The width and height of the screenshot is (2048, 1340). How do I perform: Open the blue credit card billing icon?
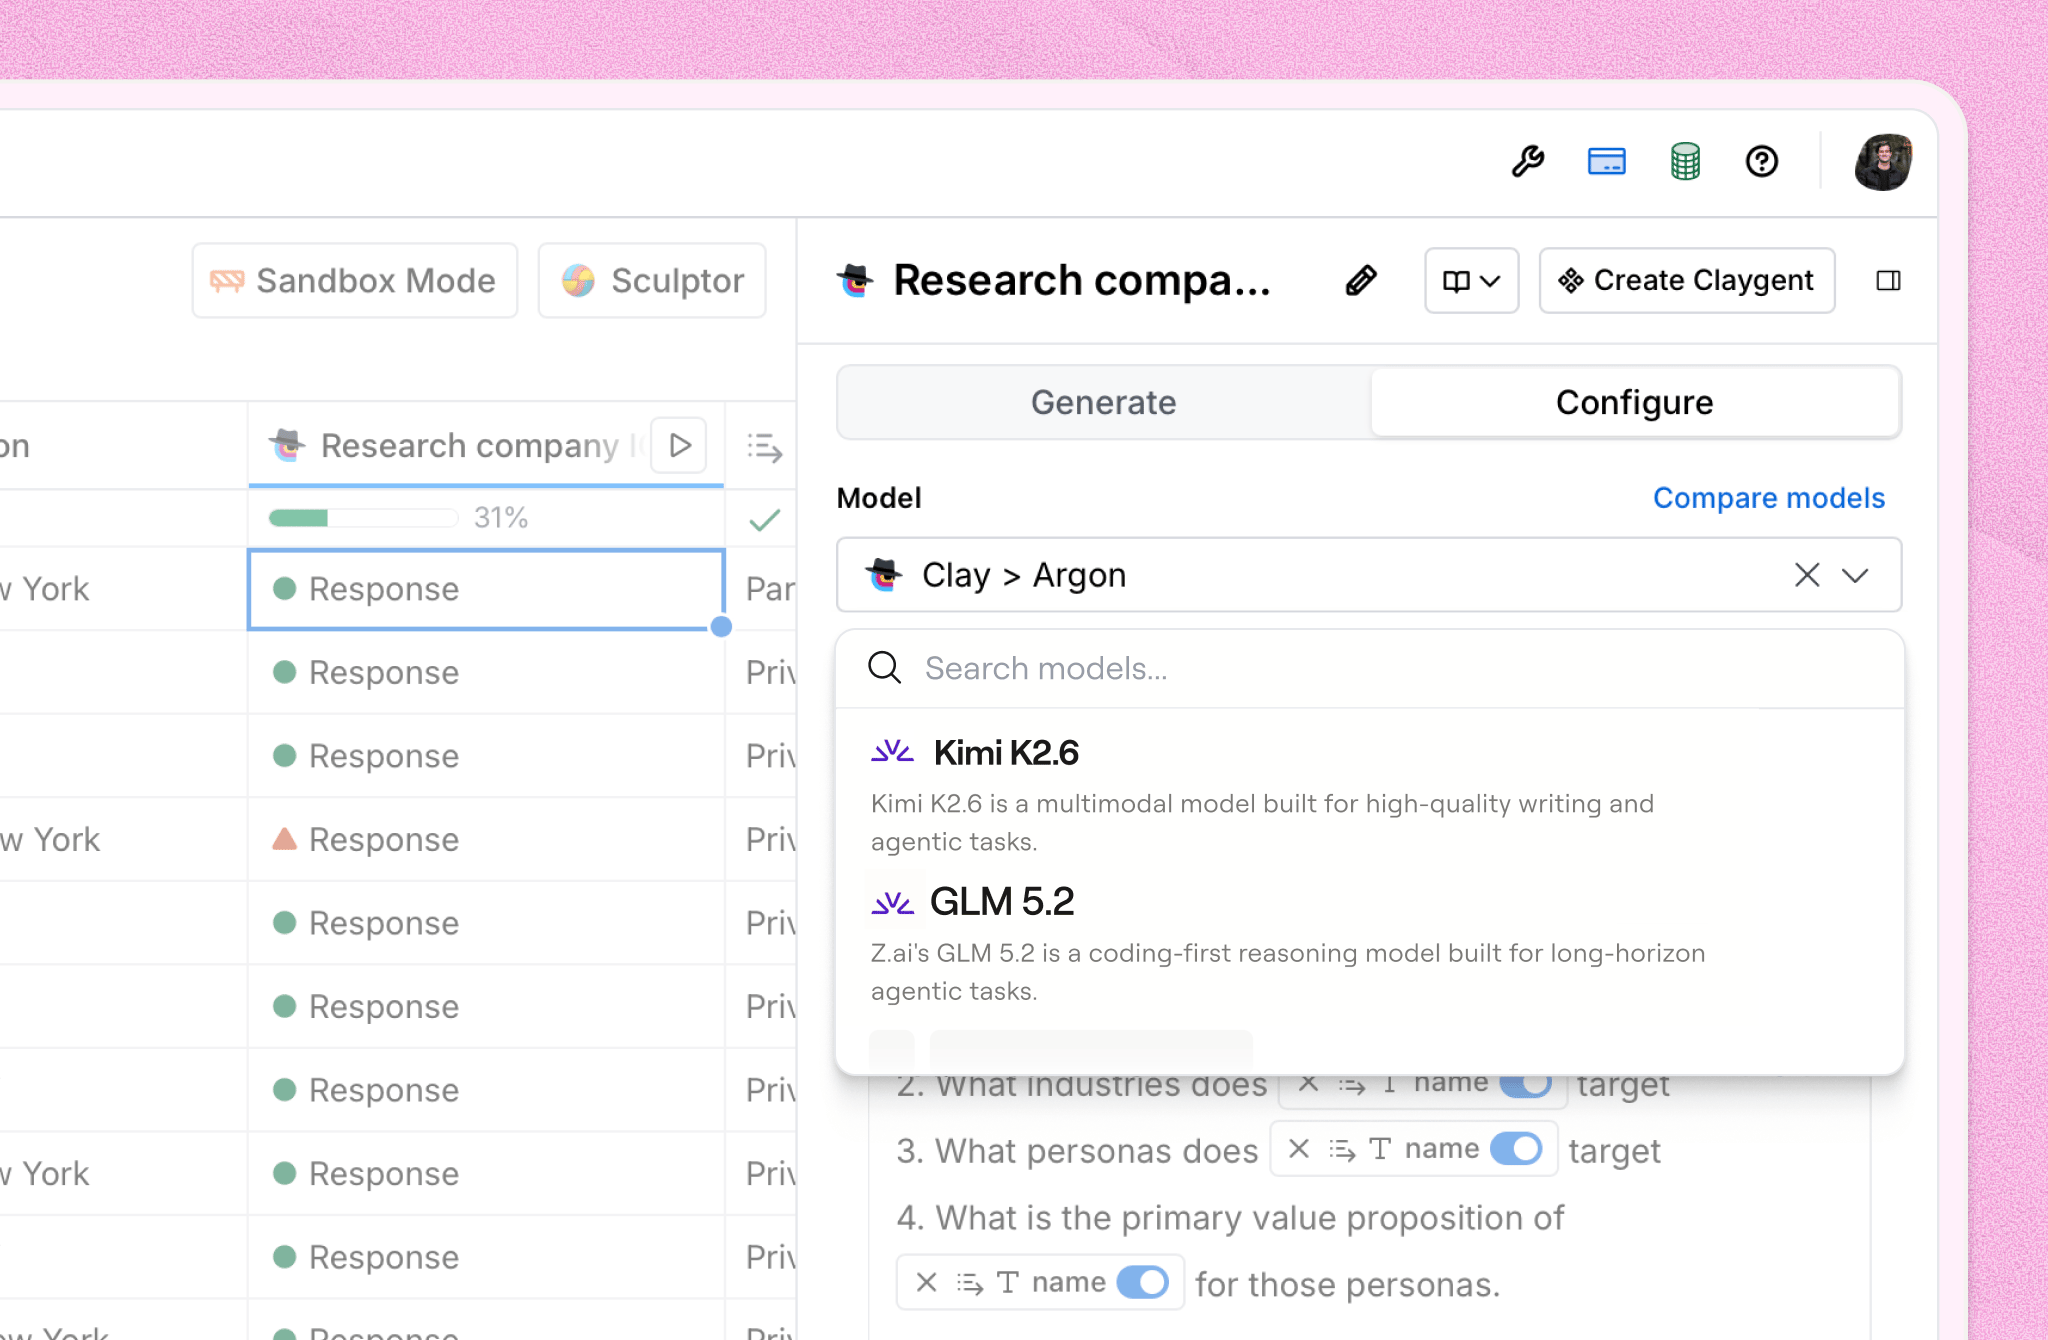pos(1606,161)
